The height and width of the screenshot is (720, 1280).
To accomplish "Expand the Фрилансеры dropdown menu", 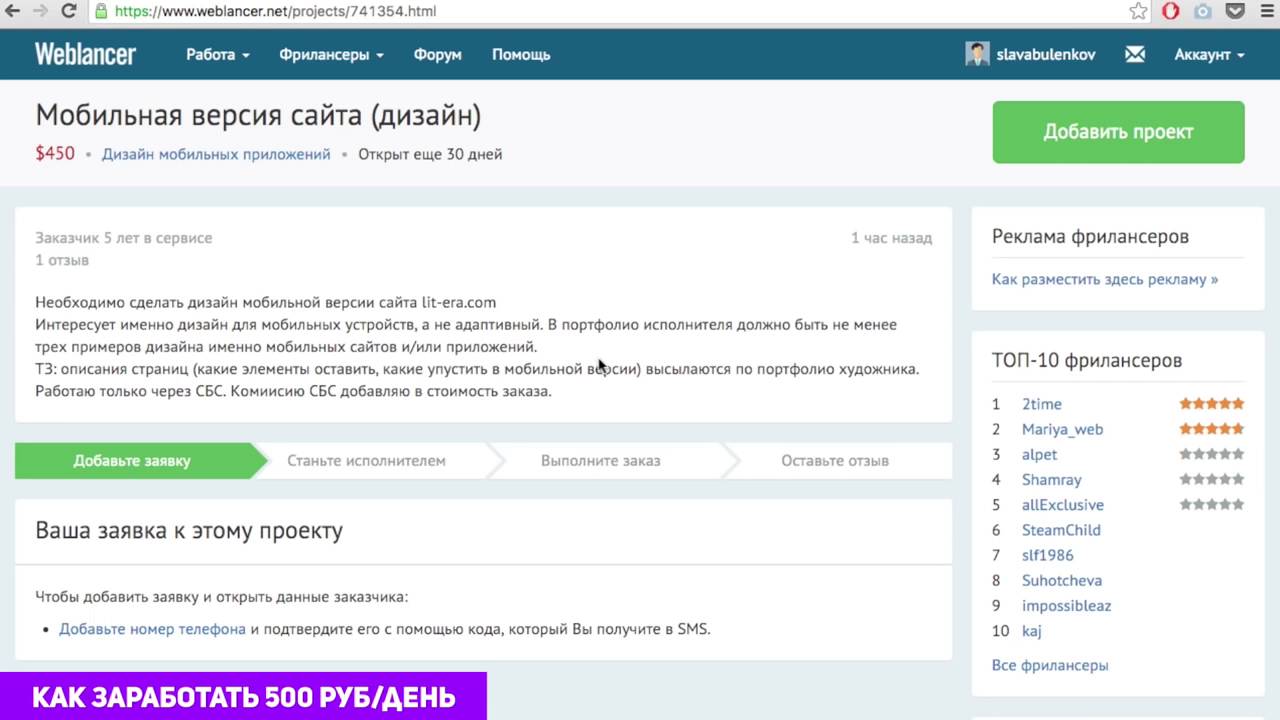I will 331,54.
